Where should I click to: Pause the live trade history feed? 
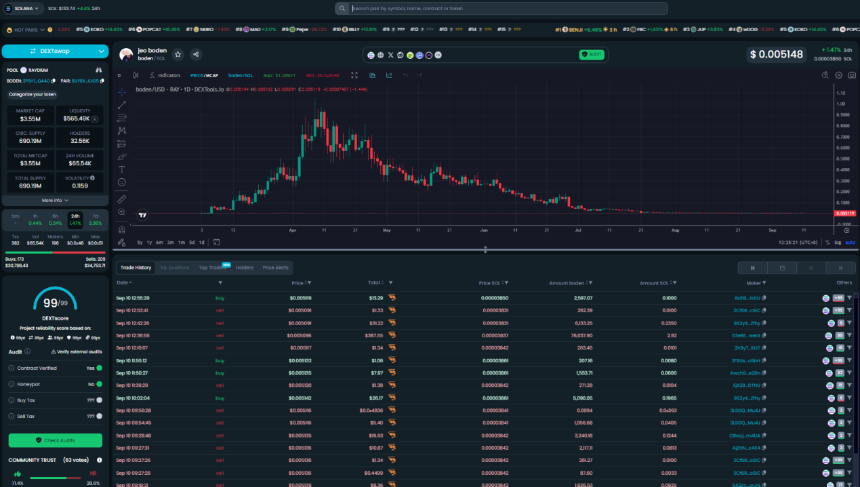click(x=752, y=268)
